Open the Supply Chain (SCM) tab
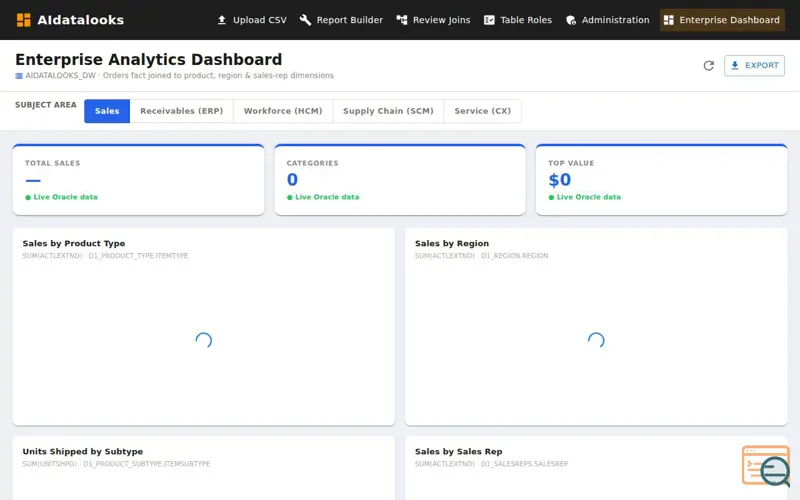 coord(388,111)
